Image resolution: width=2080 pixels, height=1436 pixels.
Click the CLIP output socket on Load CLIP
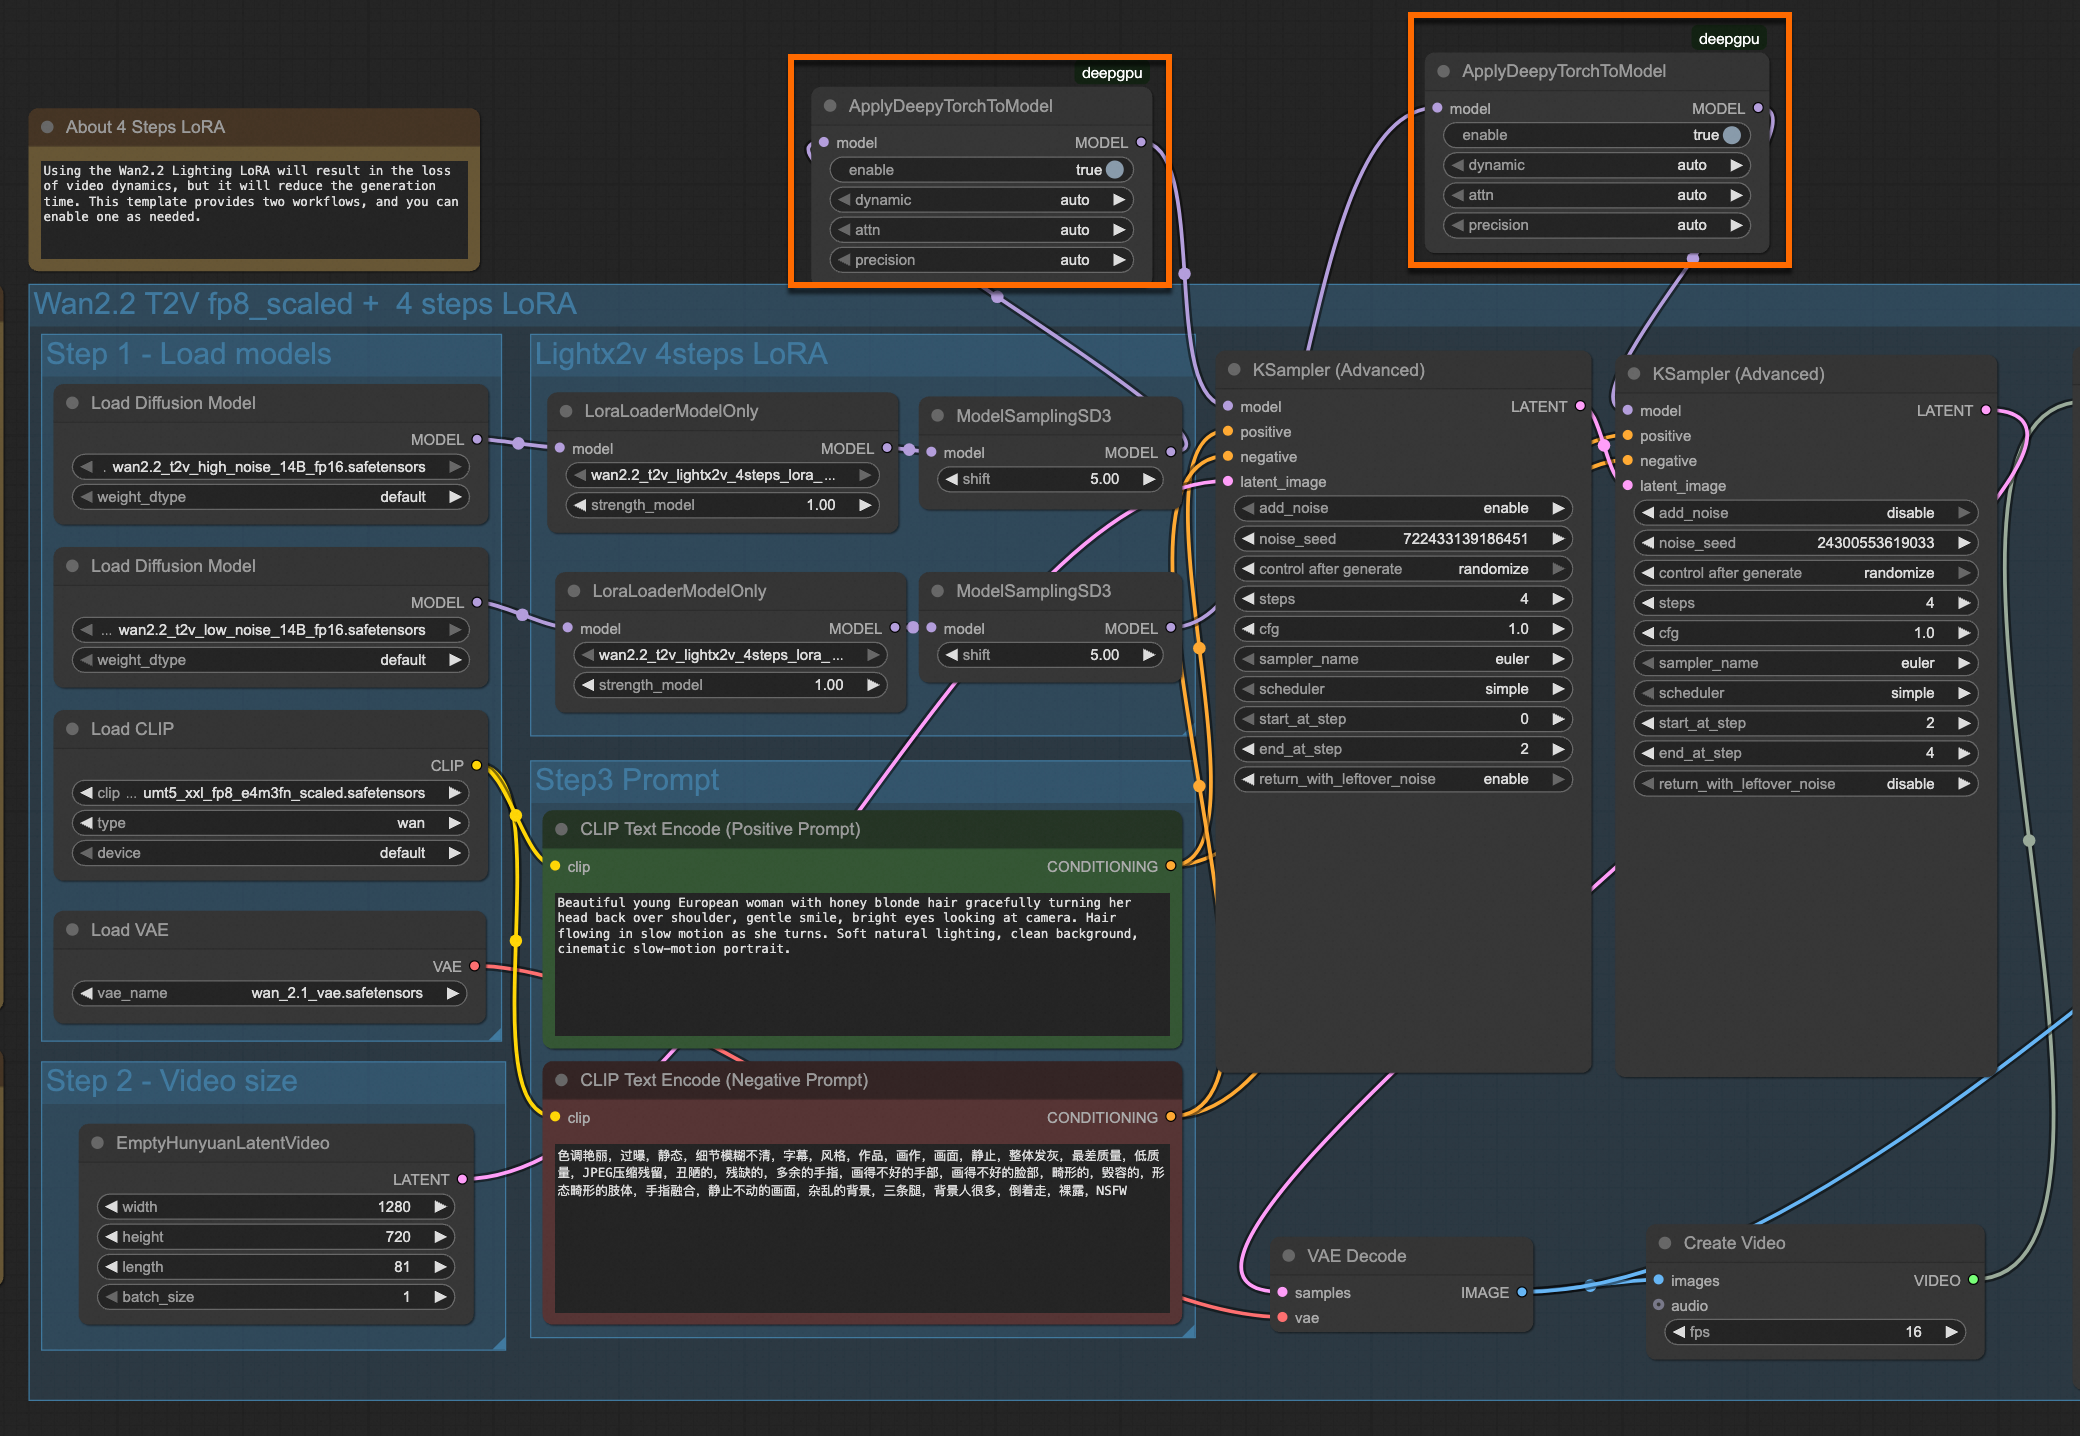(477, 765)
